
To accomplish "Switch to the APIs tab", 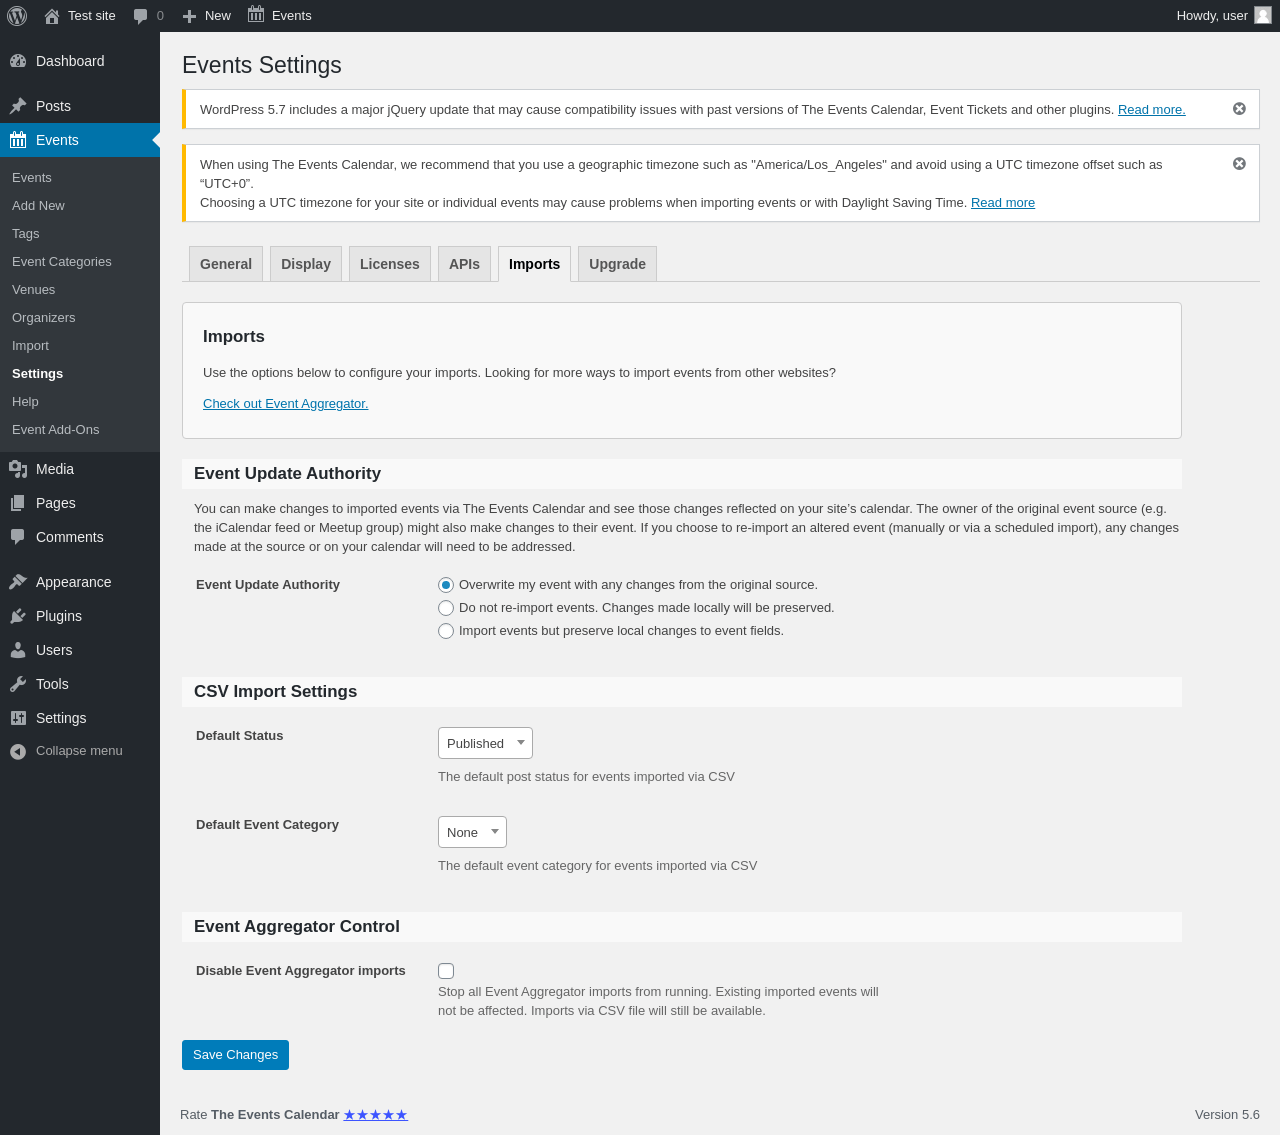I will [464, 264].
